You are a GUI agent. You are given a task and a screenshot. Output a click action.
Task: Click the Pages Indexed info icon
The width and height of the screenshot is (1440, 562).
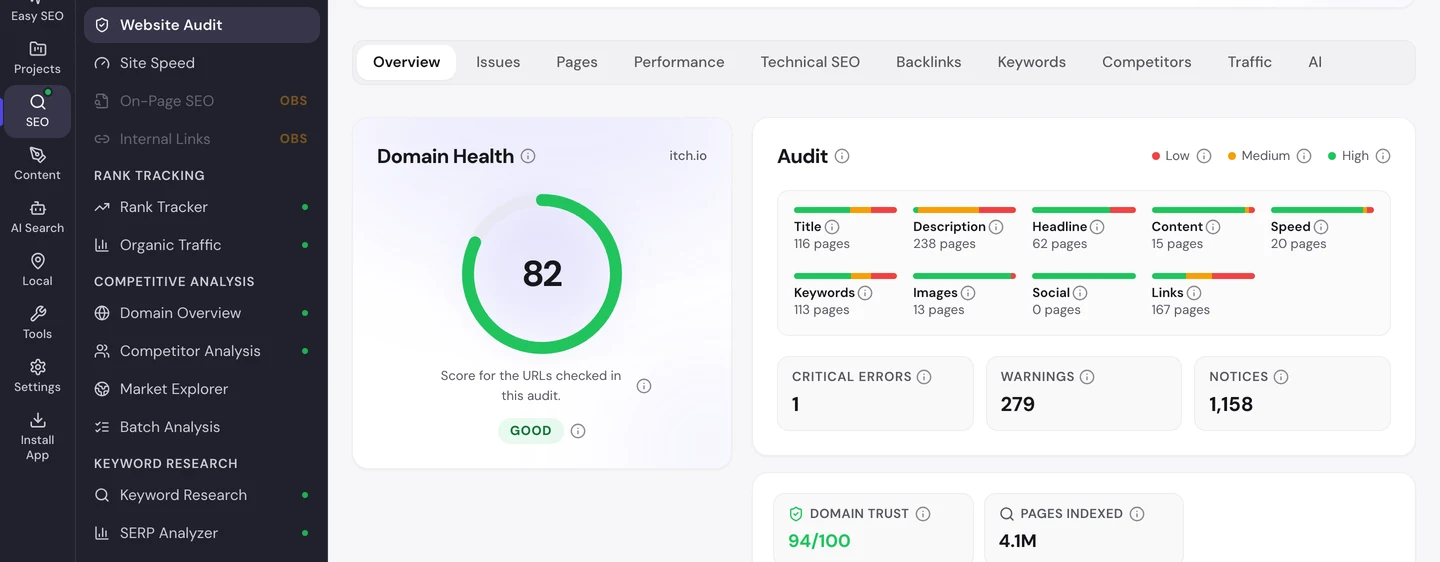click(x=1137, y=514)
